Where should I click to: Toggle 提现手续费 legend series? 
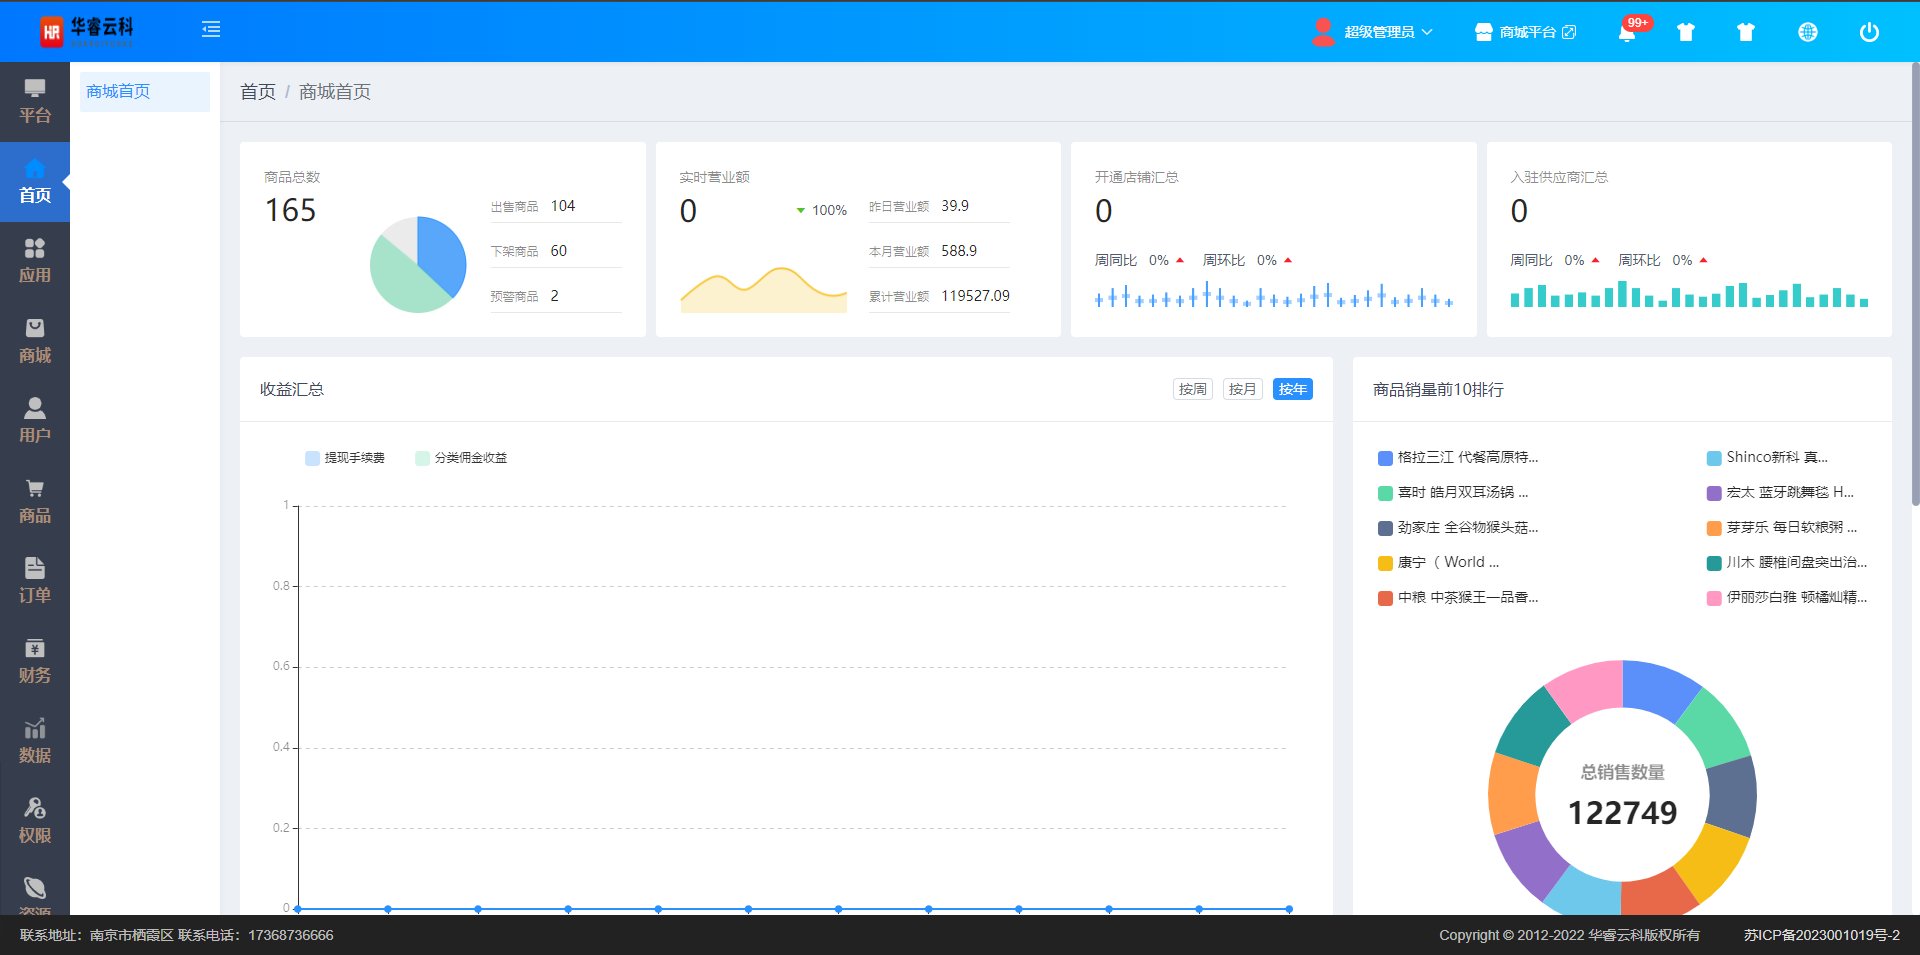point(345,458)
